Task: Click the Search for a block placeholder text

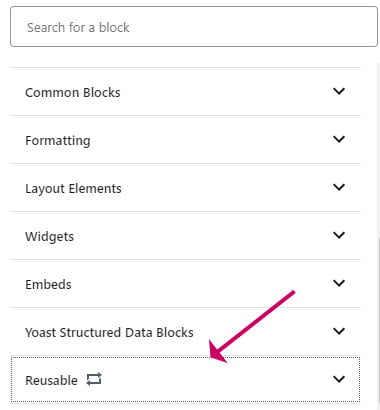Action: tap(78, 27)
